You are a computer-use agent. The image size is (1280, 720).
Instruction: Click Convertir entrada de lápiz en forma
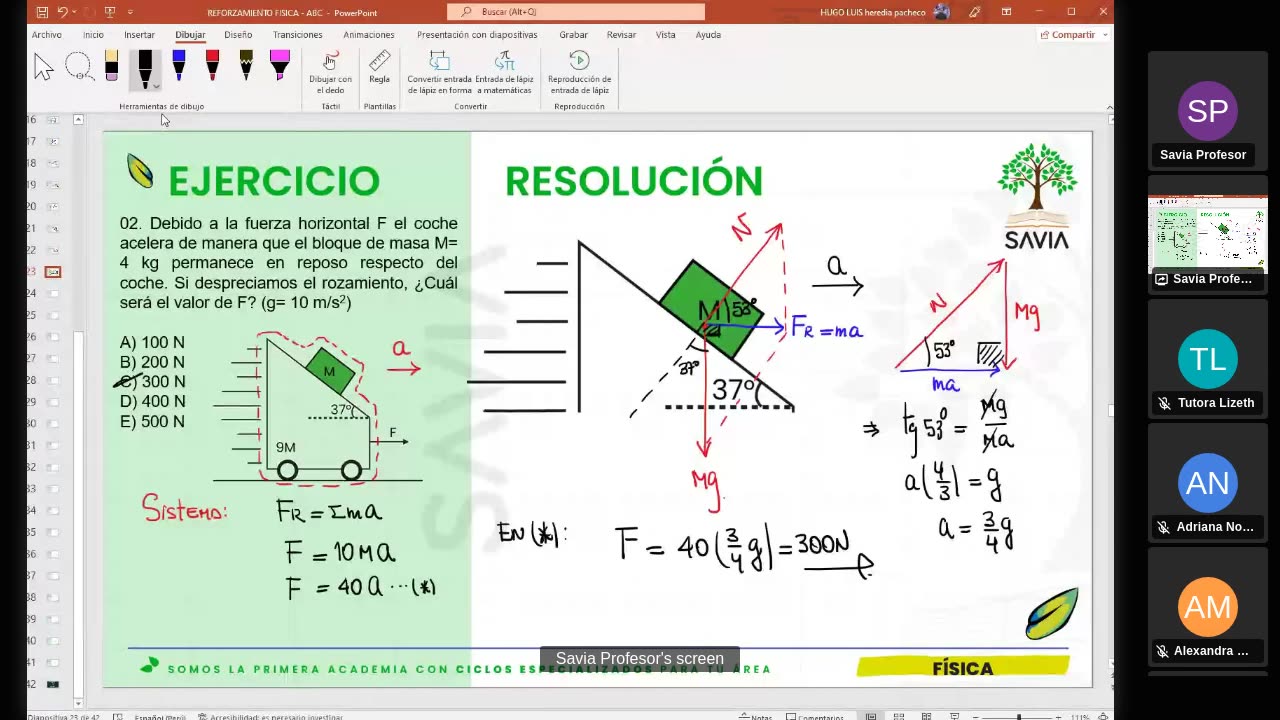pos(439,73)
